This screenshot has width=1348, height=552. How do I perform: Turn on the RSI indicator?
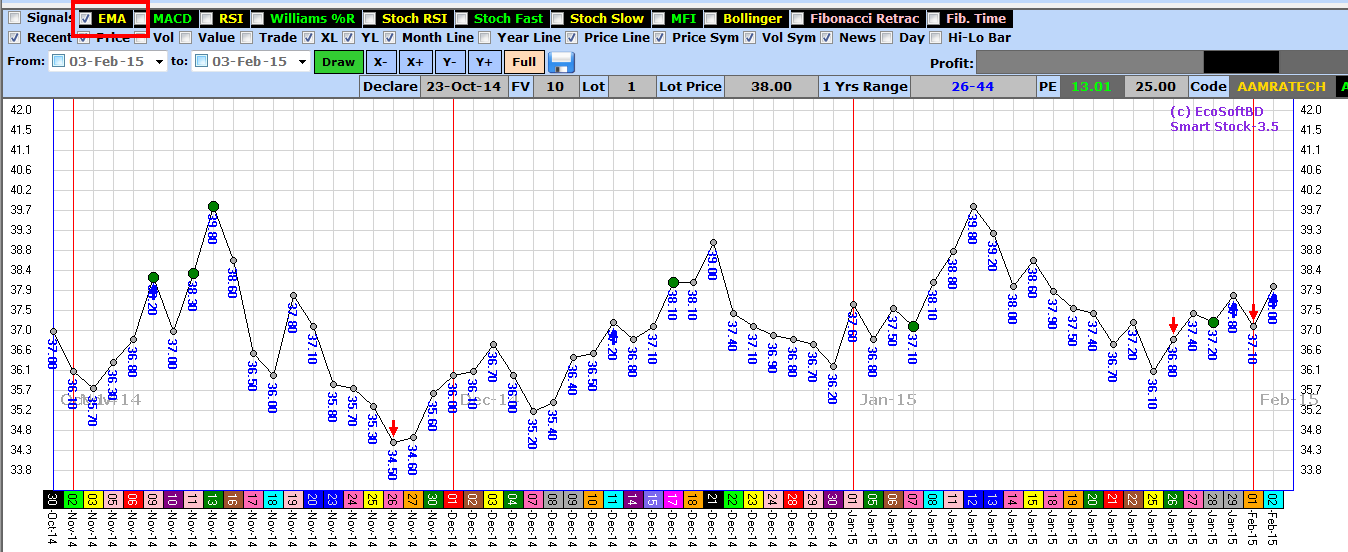point(206,18)
